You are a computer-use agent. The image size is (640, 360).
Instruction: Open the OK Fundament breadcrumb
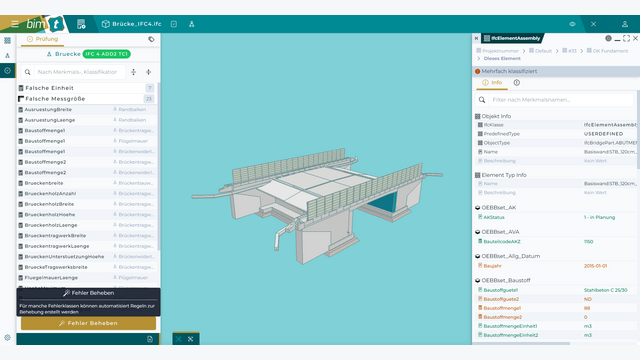(607, 51)
